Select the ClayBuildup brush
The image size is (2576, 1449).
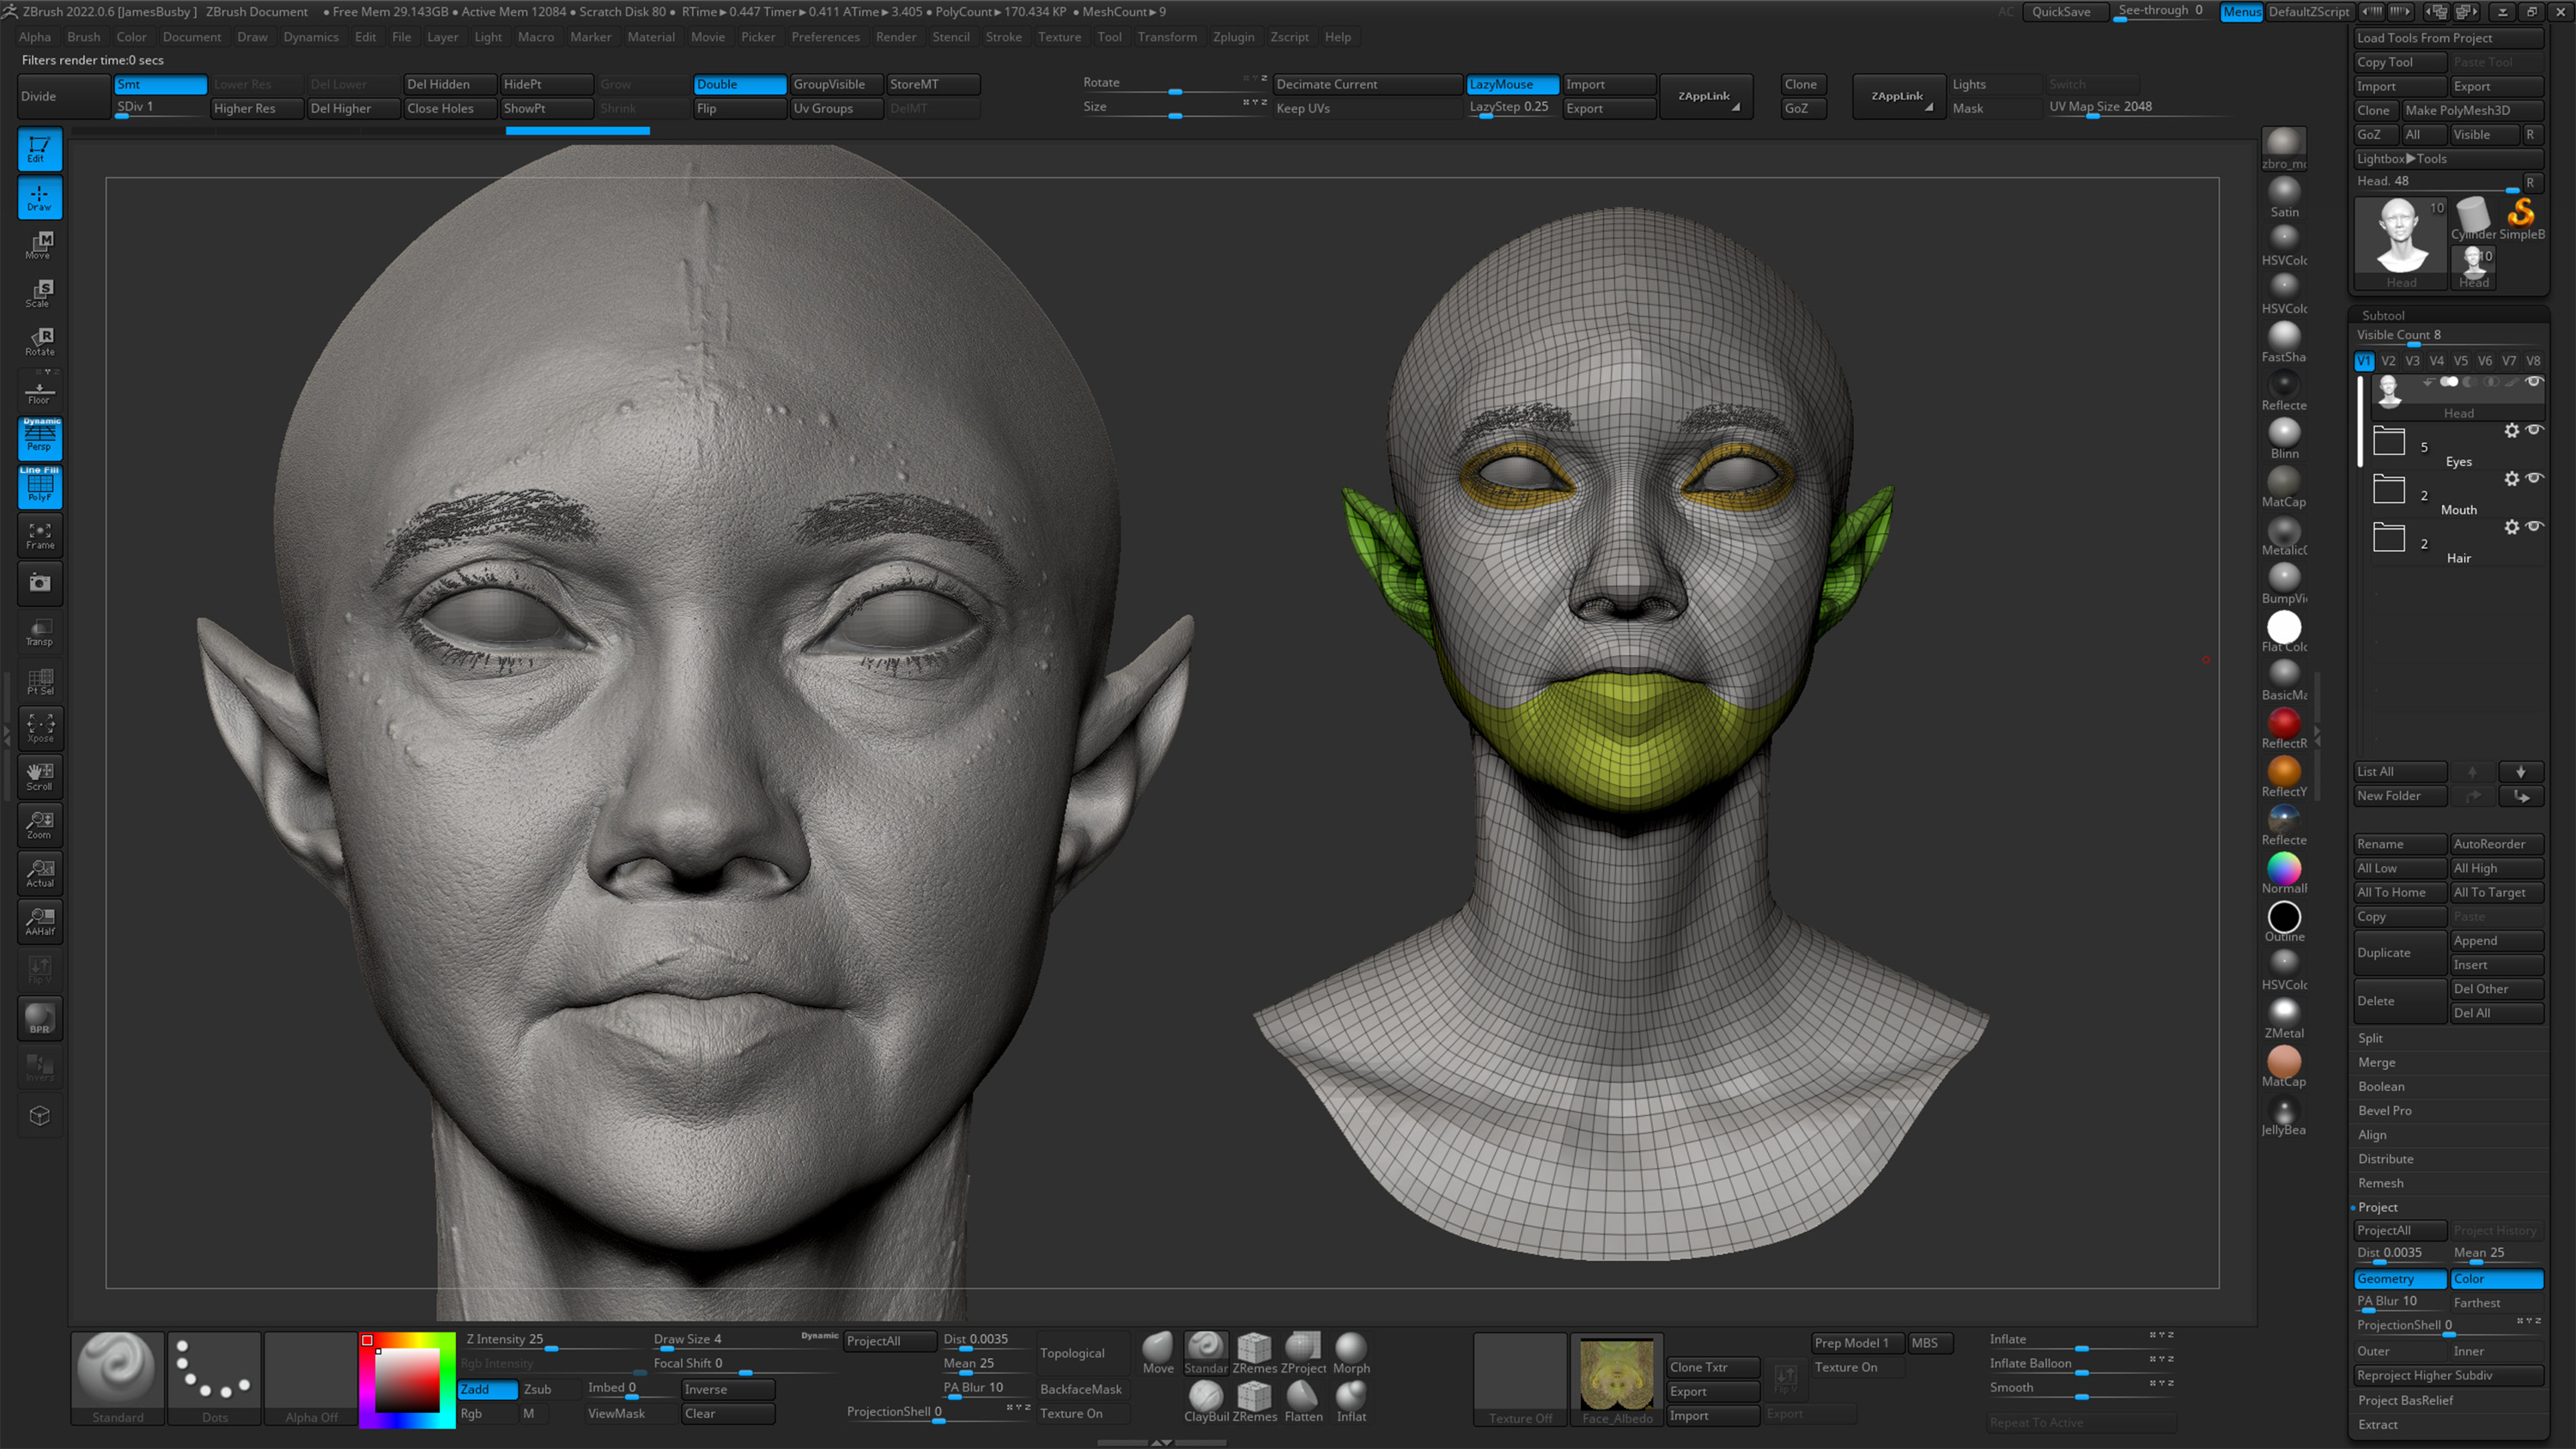click(x=1205, y=1398)
